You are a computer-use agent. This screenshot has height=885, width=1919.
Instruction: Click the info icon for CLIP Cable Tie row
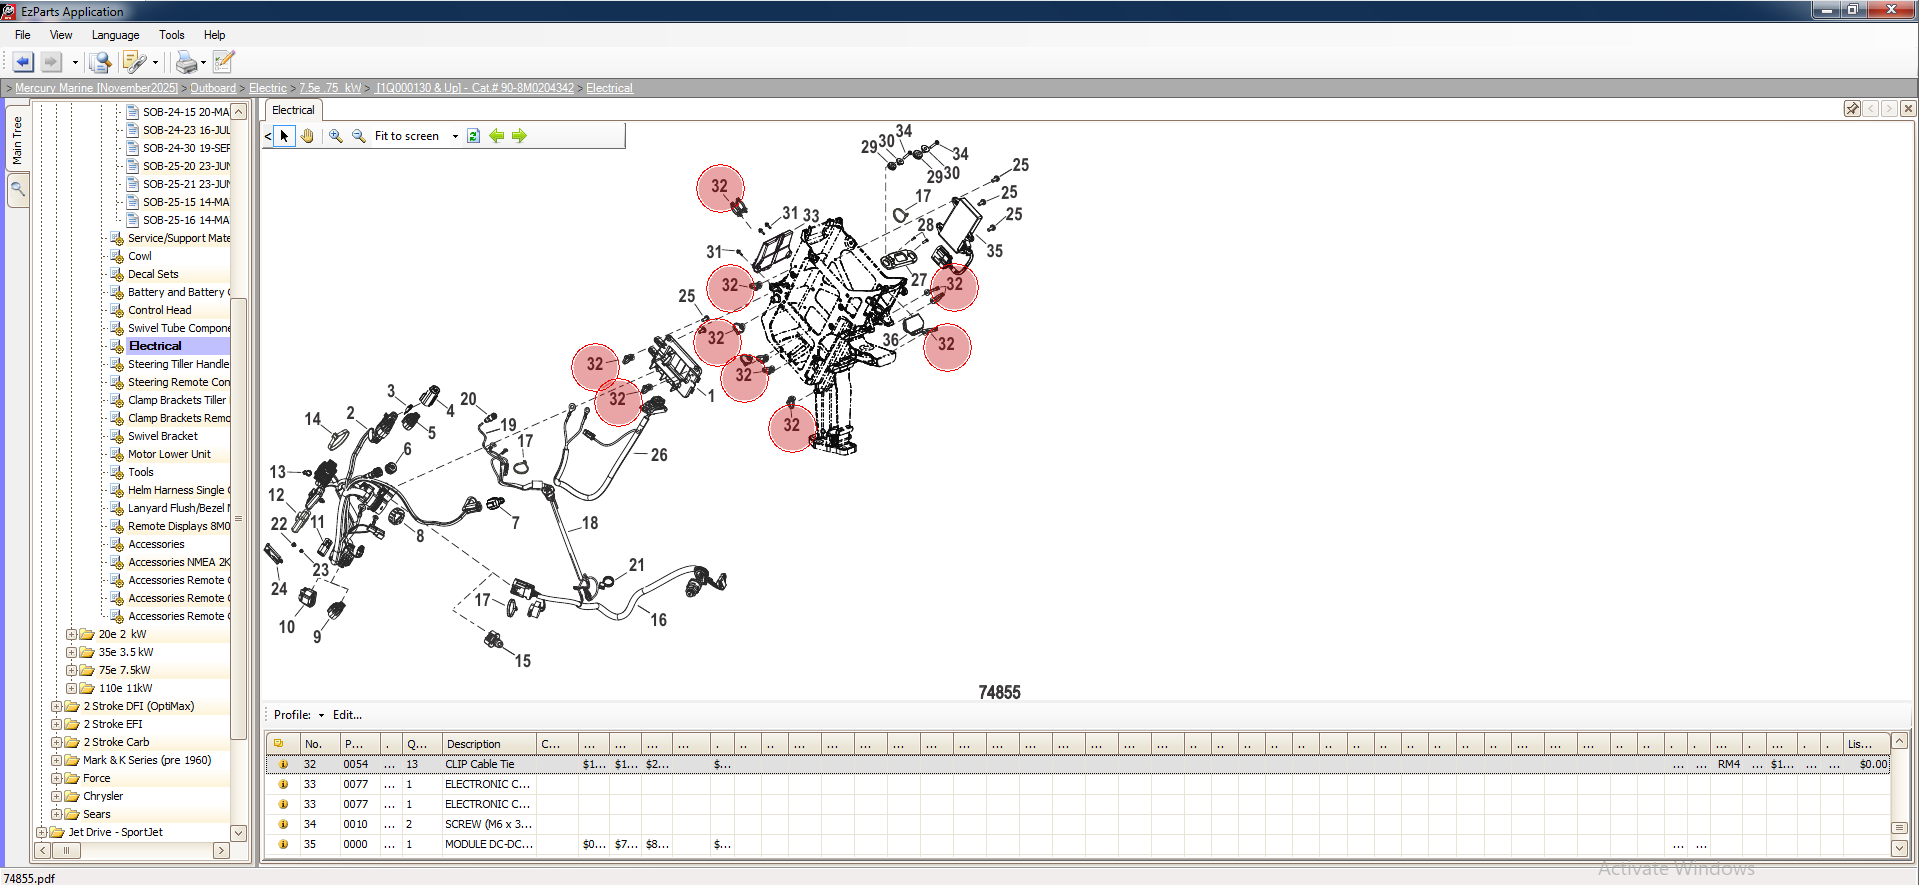coord(283,764)
